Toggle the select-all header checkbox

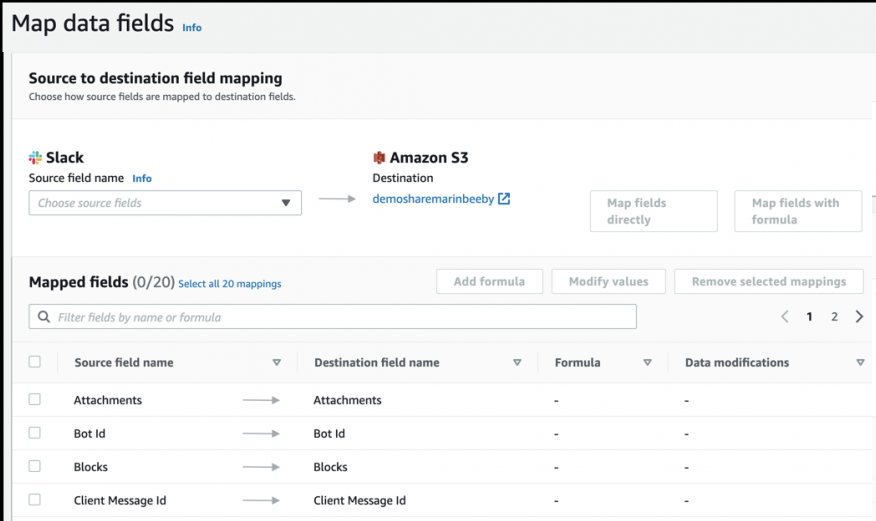pyautogui.click(x=35, y=362)
